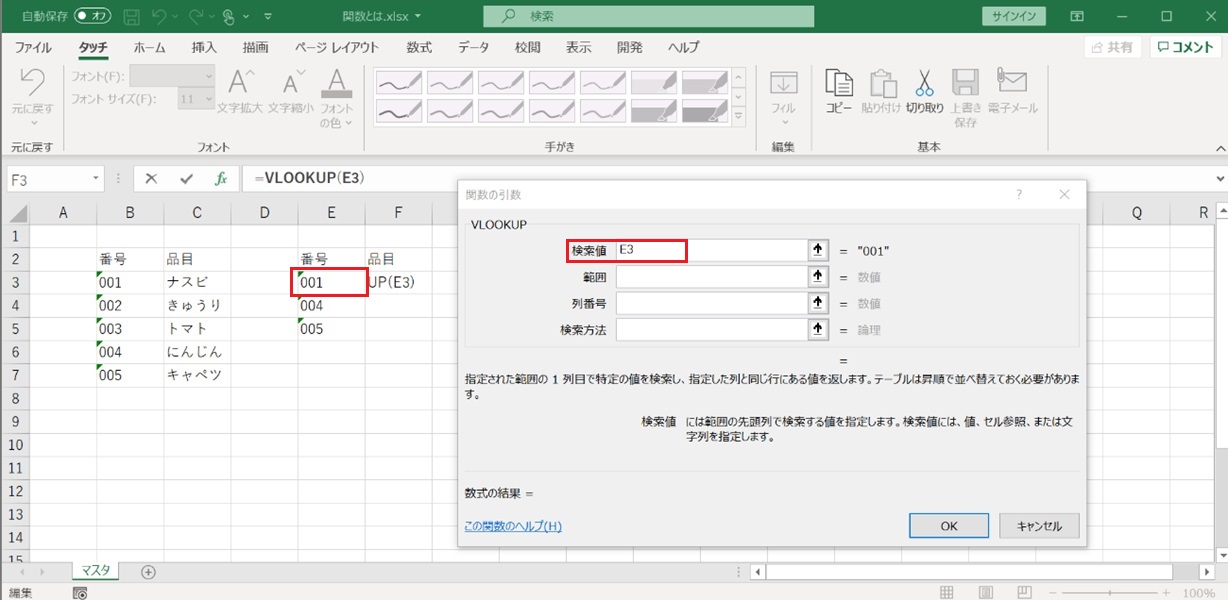Click the Insert Function fx icon
Screen dimensions: 1228x604
point(221,179)
